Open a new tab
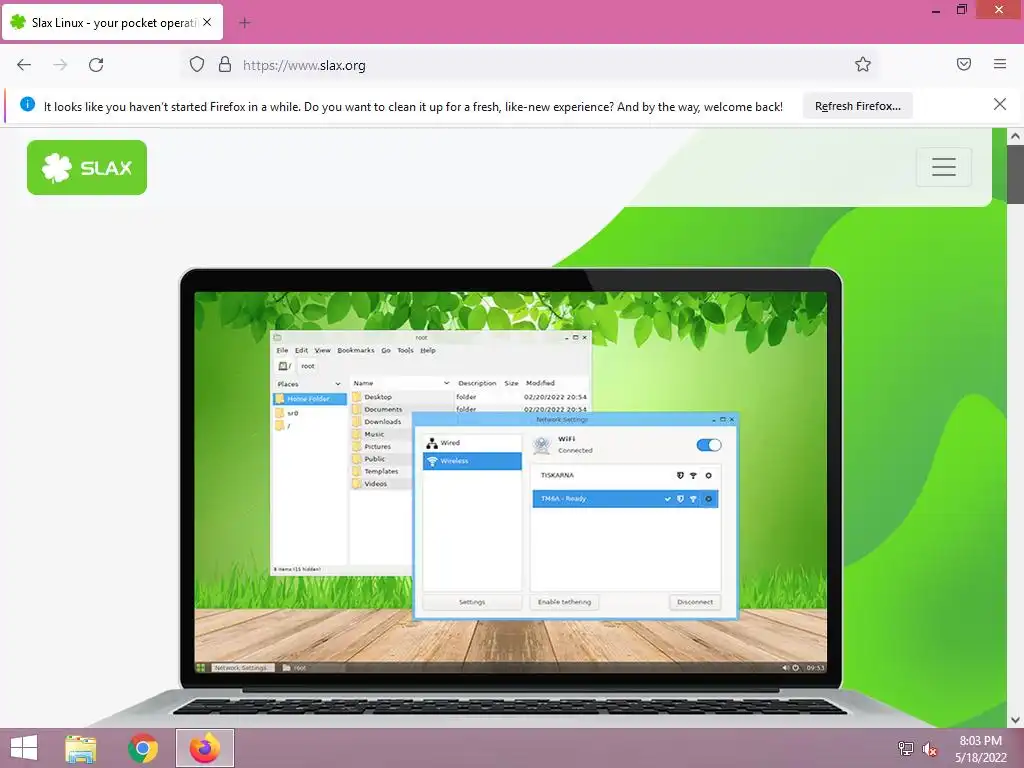Image resolution: width=1024 pixels, height=768 pixels. pyautogui.click(x=244, y=23)
